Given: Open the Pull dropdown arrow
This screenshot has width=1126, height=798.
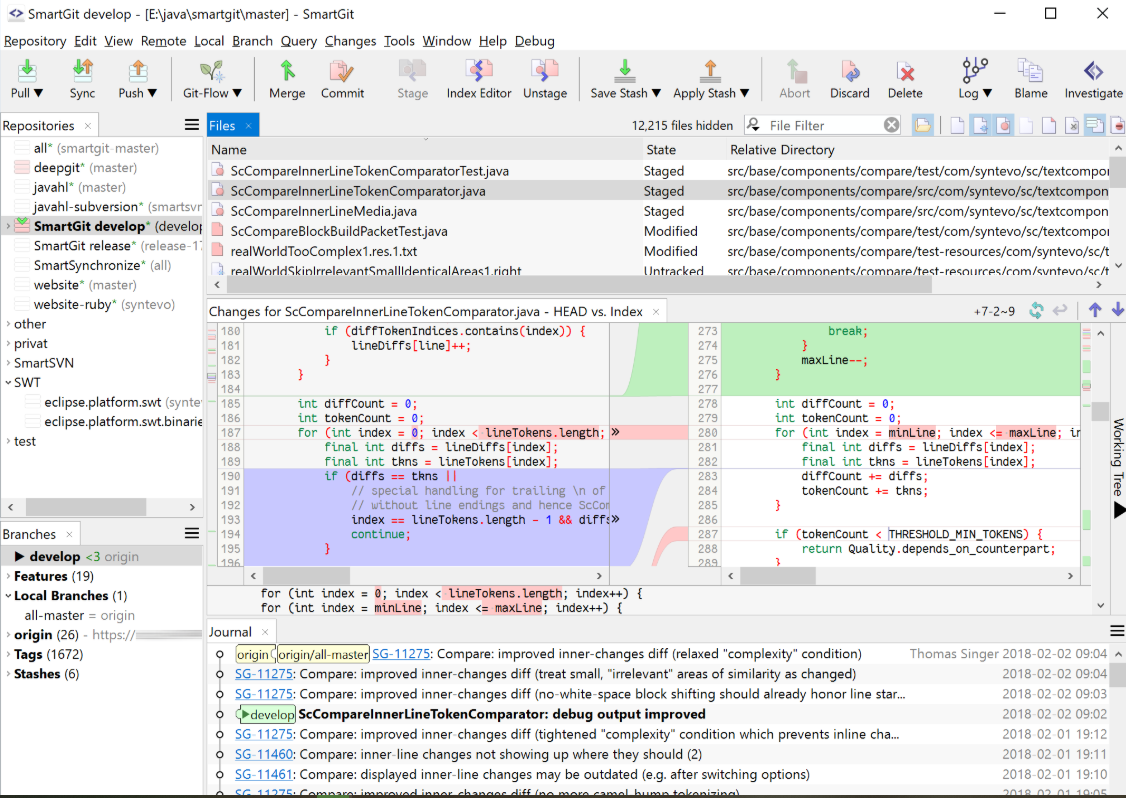Looking at the screenshot, I should (39, 93).
